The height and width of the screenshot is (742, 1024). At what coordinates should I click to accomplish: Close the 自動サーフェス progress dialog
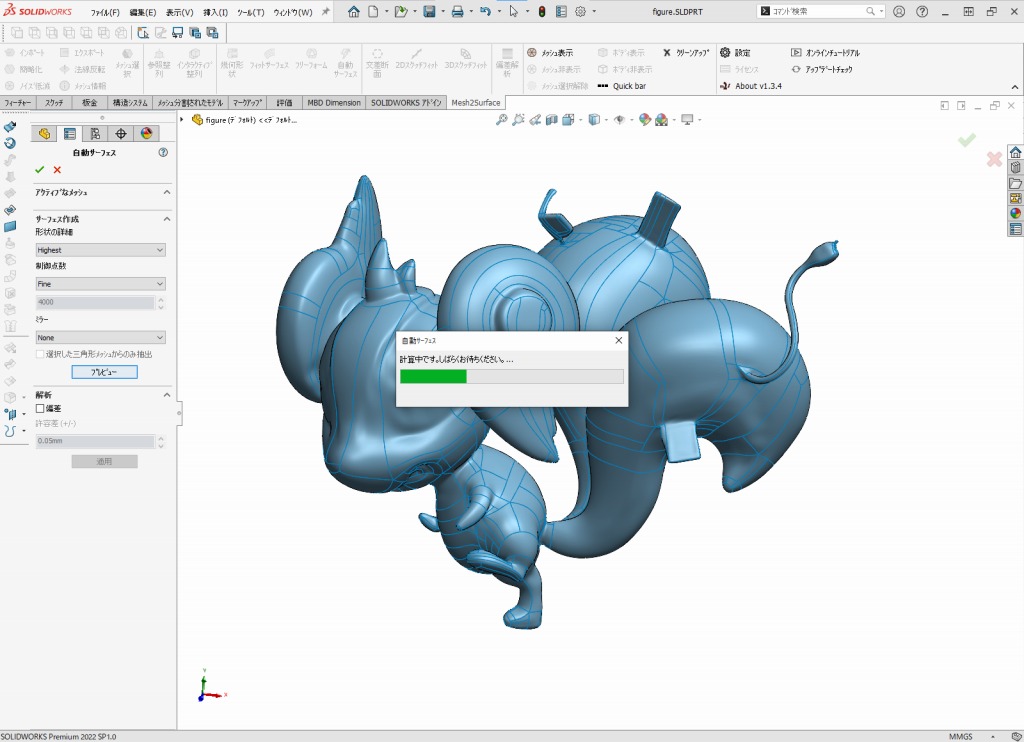pyautogui.click(x=618, y=340)
